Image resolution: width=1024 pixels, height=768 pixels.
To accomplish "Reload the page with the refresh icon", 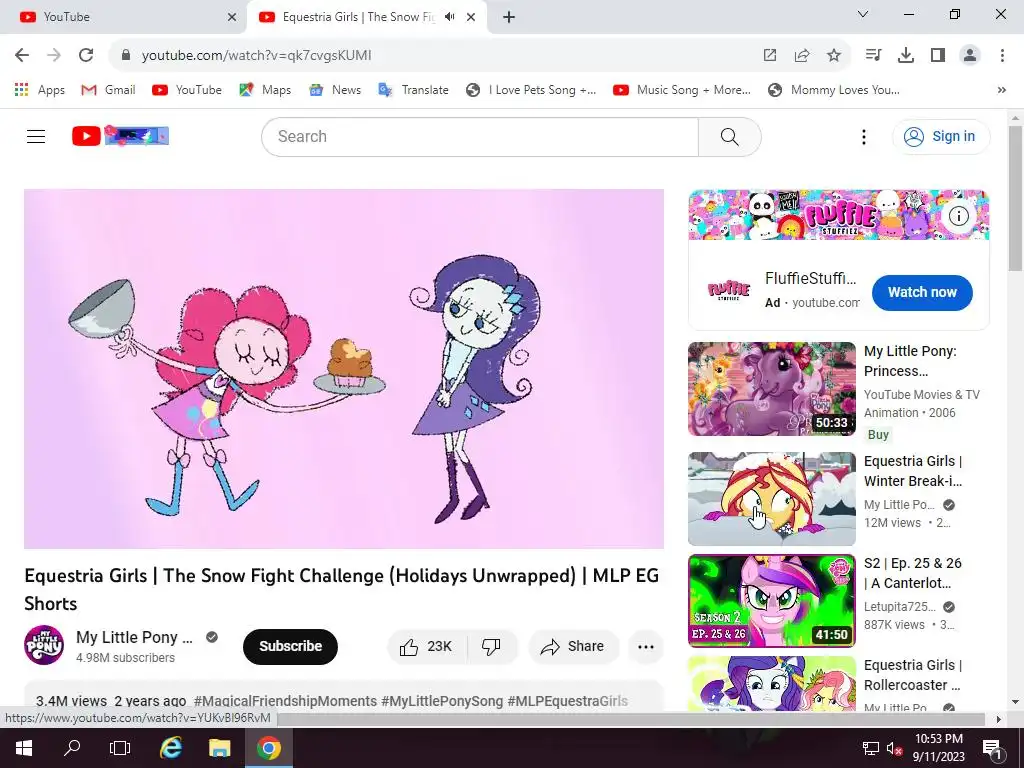I will tap(86, 56).
